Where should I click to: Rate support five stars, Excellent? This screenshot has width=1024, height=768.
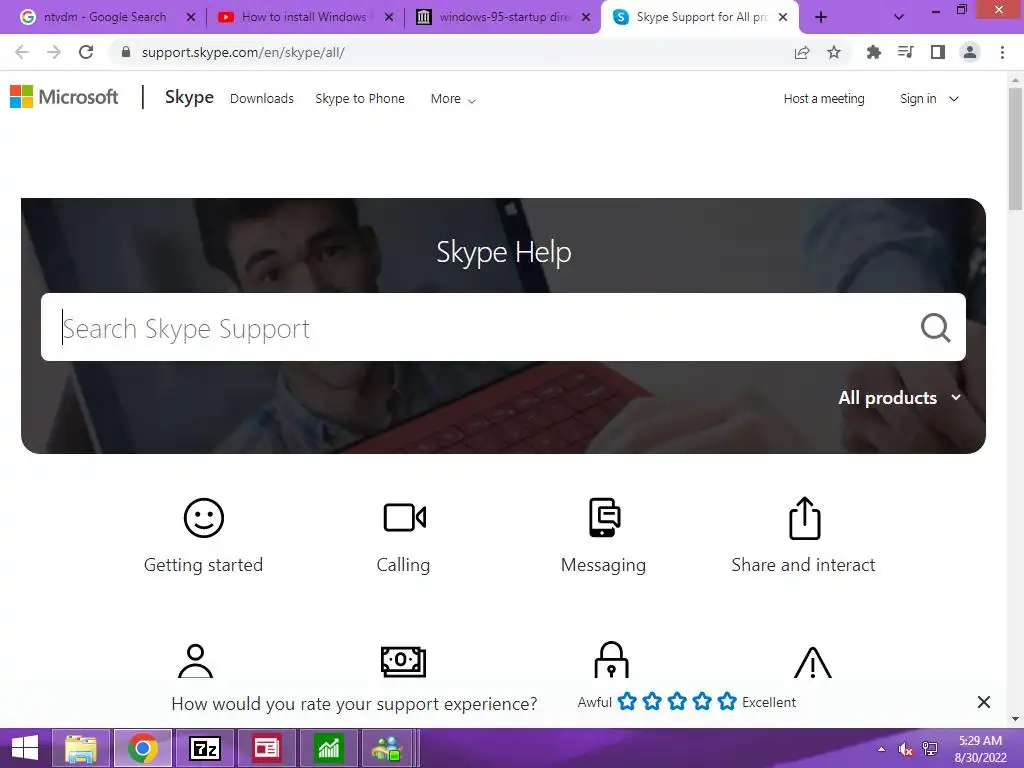click(x=727, y=701)
